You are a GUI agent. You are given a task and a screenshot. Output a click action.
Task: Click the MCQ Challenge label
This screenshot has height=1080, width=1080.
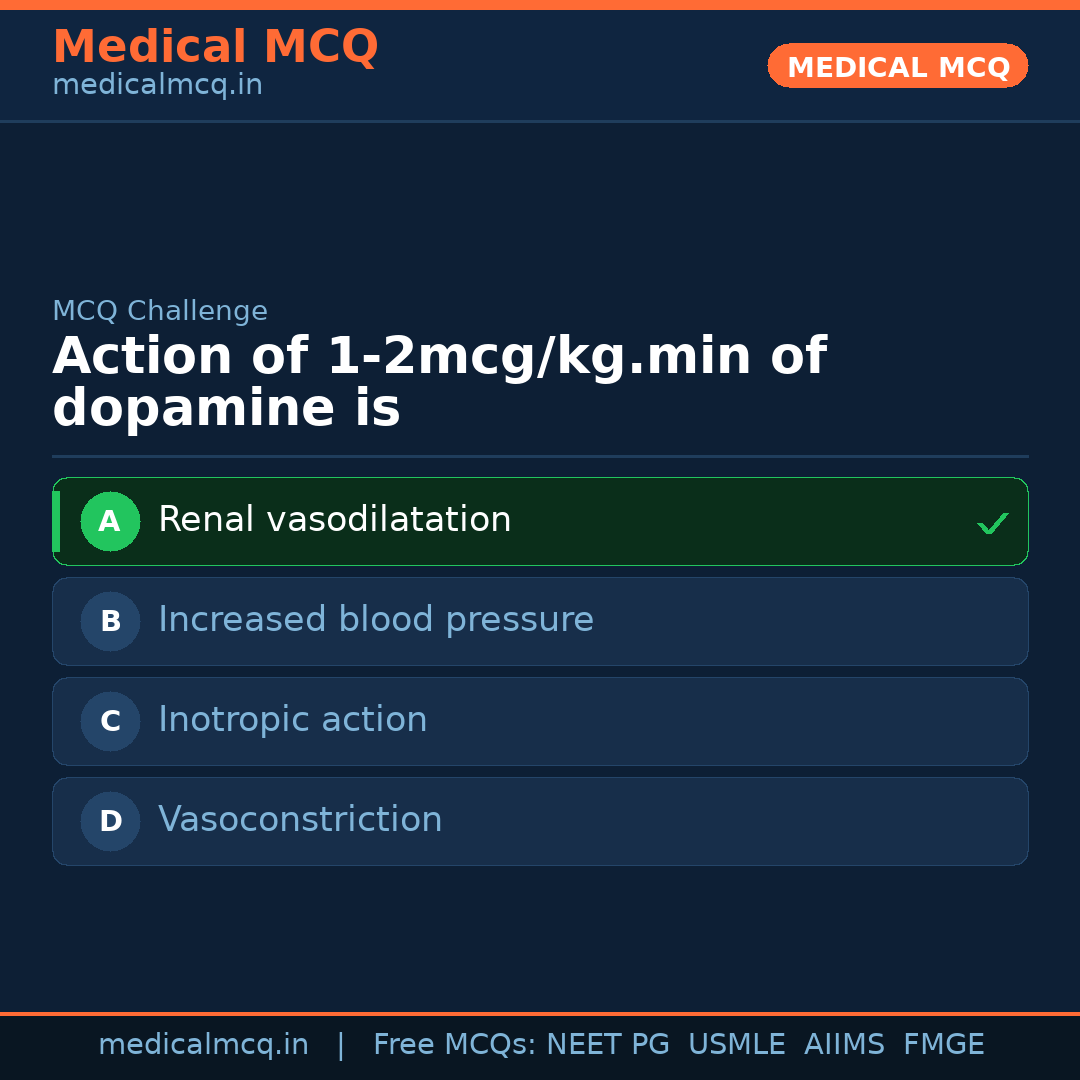[x=160, y=311]
